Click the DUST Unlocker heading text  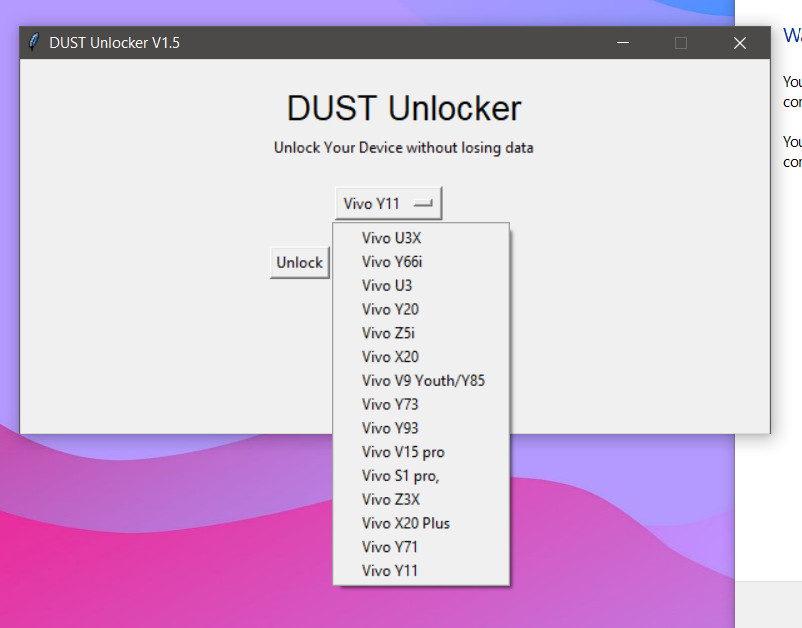pyautogui.click(x=404, y=108)
